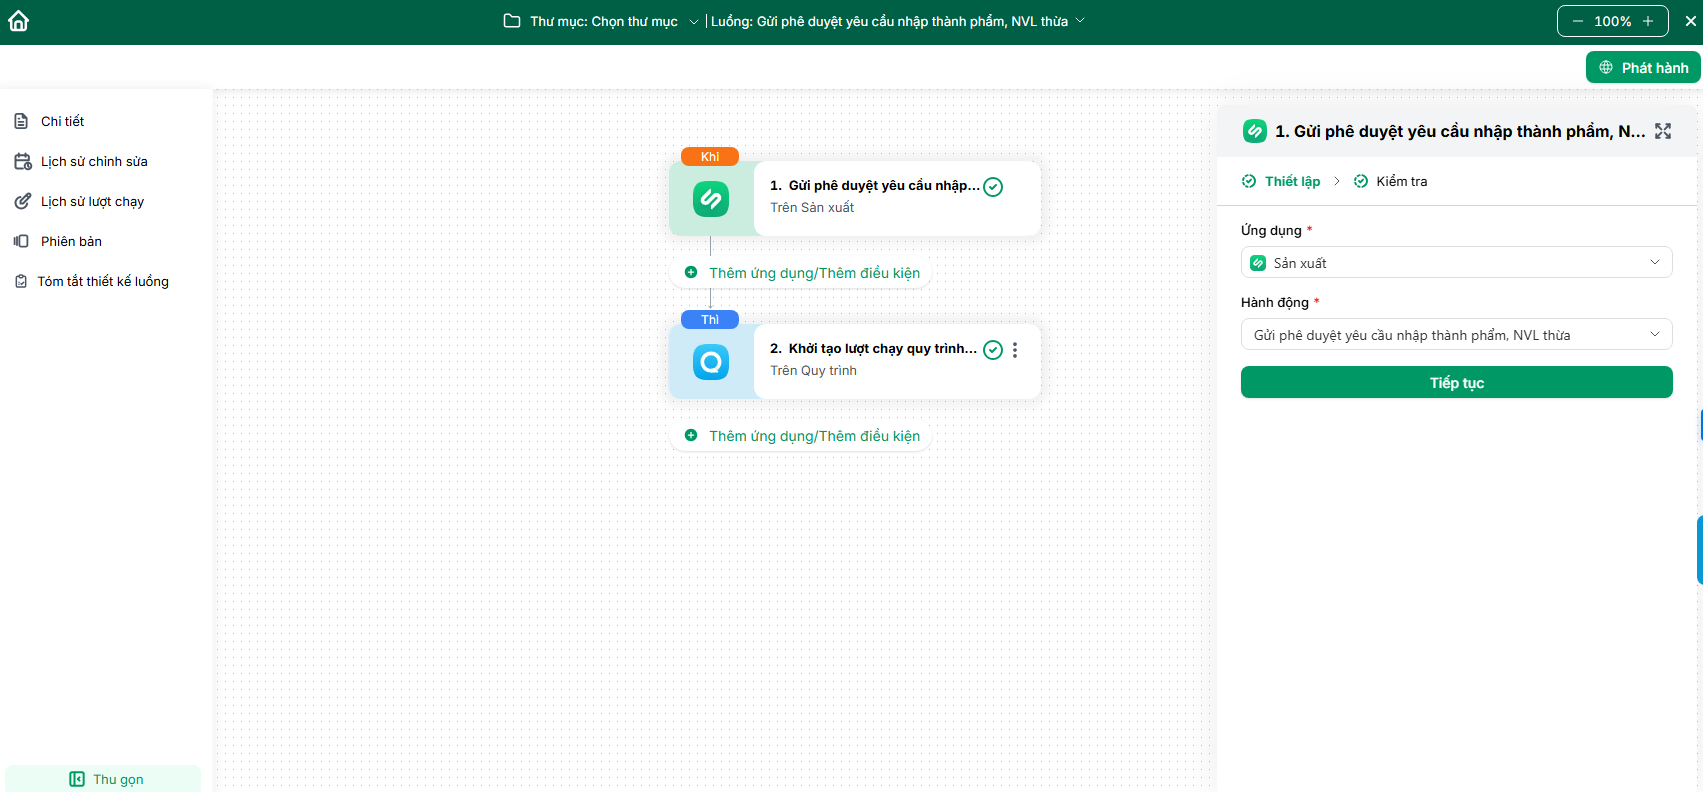Viewport: 1703px width, 792px height.
Task: Expand the 'Luồng' flow name dropdown
Action: [897, 21]
